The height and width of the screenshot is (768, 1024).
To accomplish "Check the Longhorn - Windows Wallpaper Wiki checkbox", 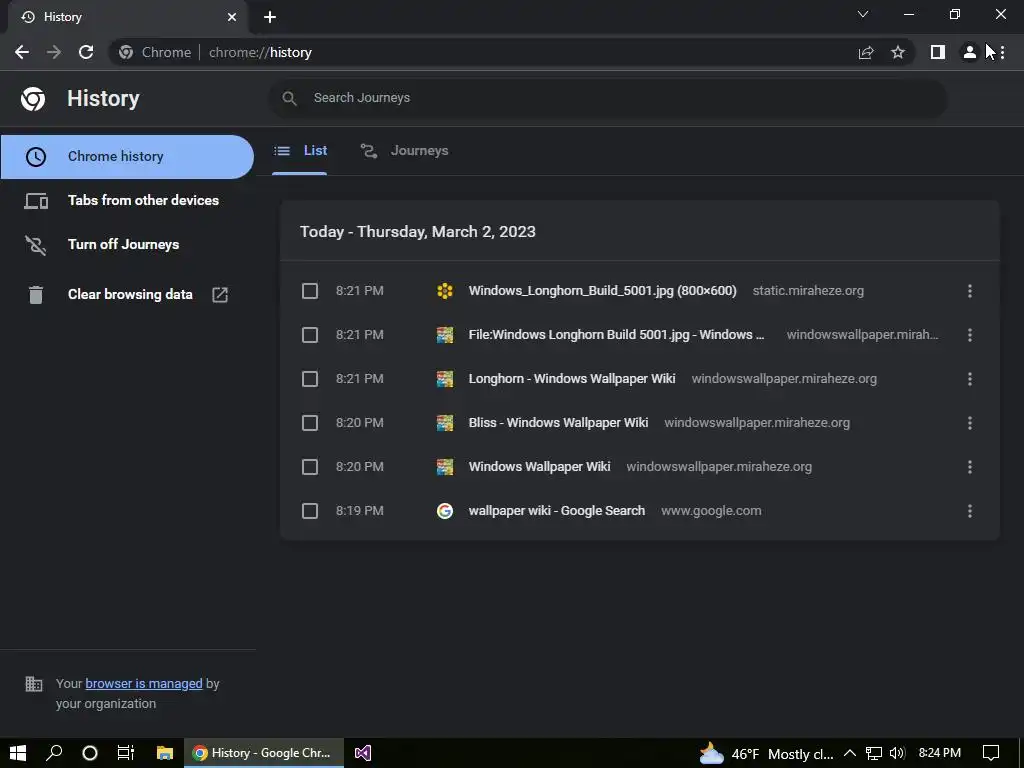I will tap(310, 379).
